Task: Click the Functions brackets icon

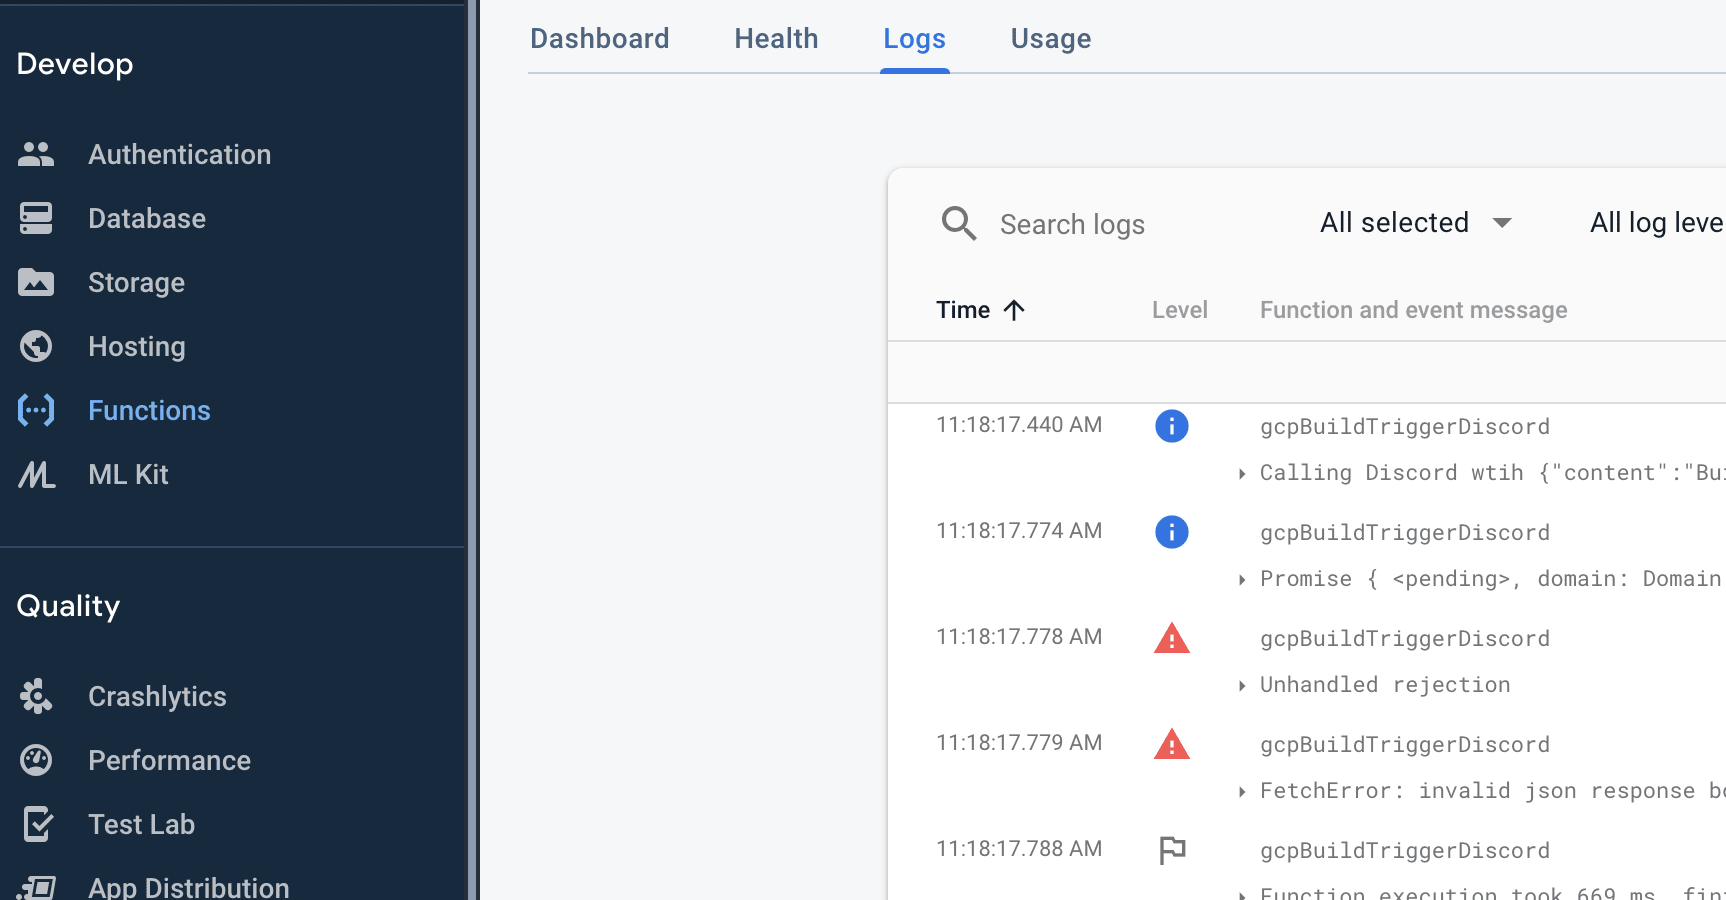Action: point(36,410)
